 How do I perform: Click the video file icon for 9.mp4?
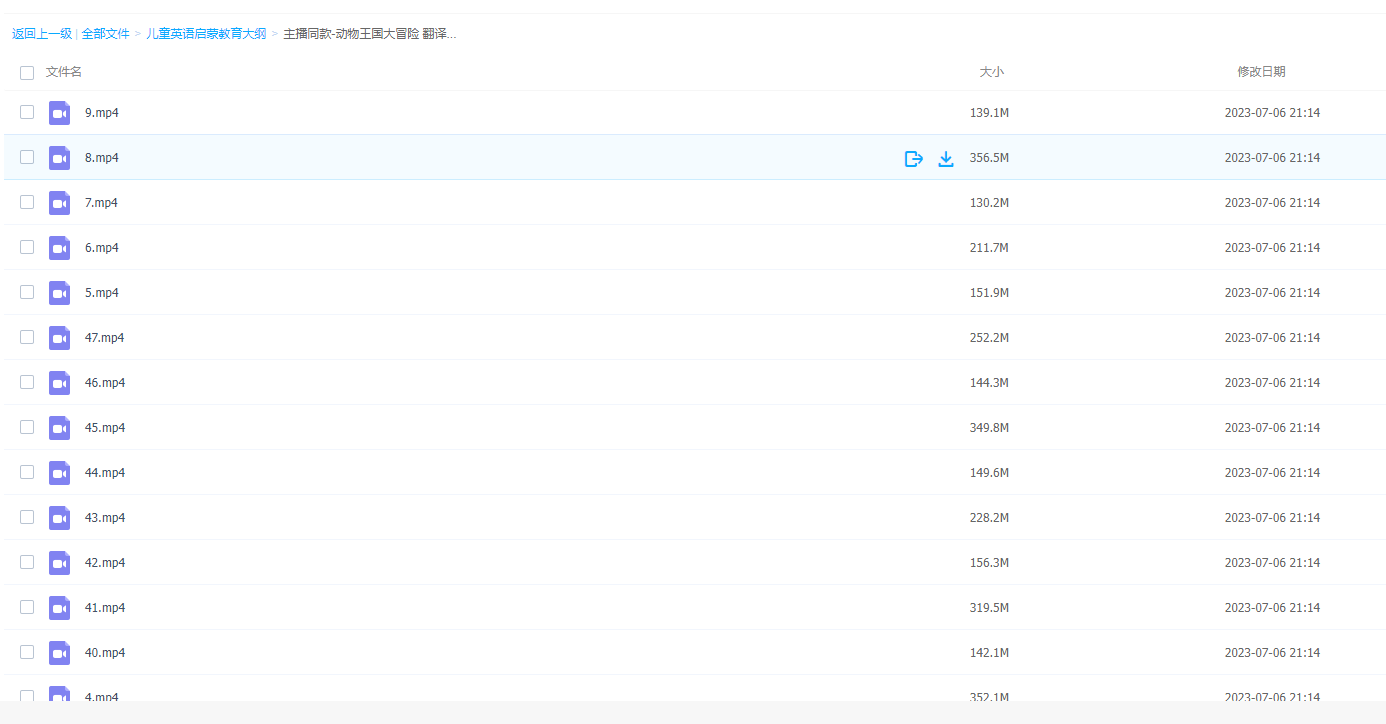click(x=59, y=113)
